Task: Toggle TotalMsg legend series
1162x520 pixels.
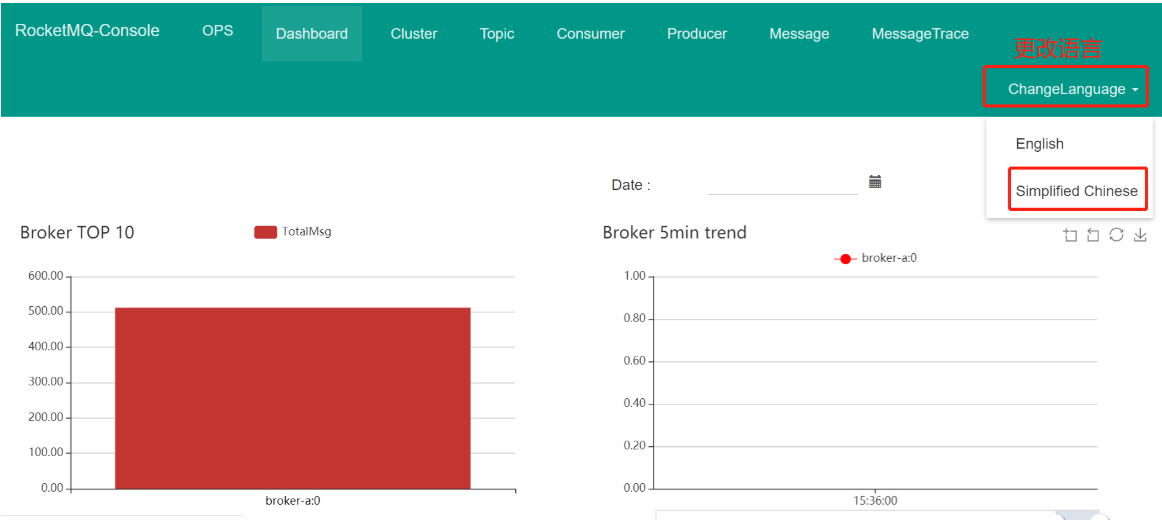Action: (293, 232)
